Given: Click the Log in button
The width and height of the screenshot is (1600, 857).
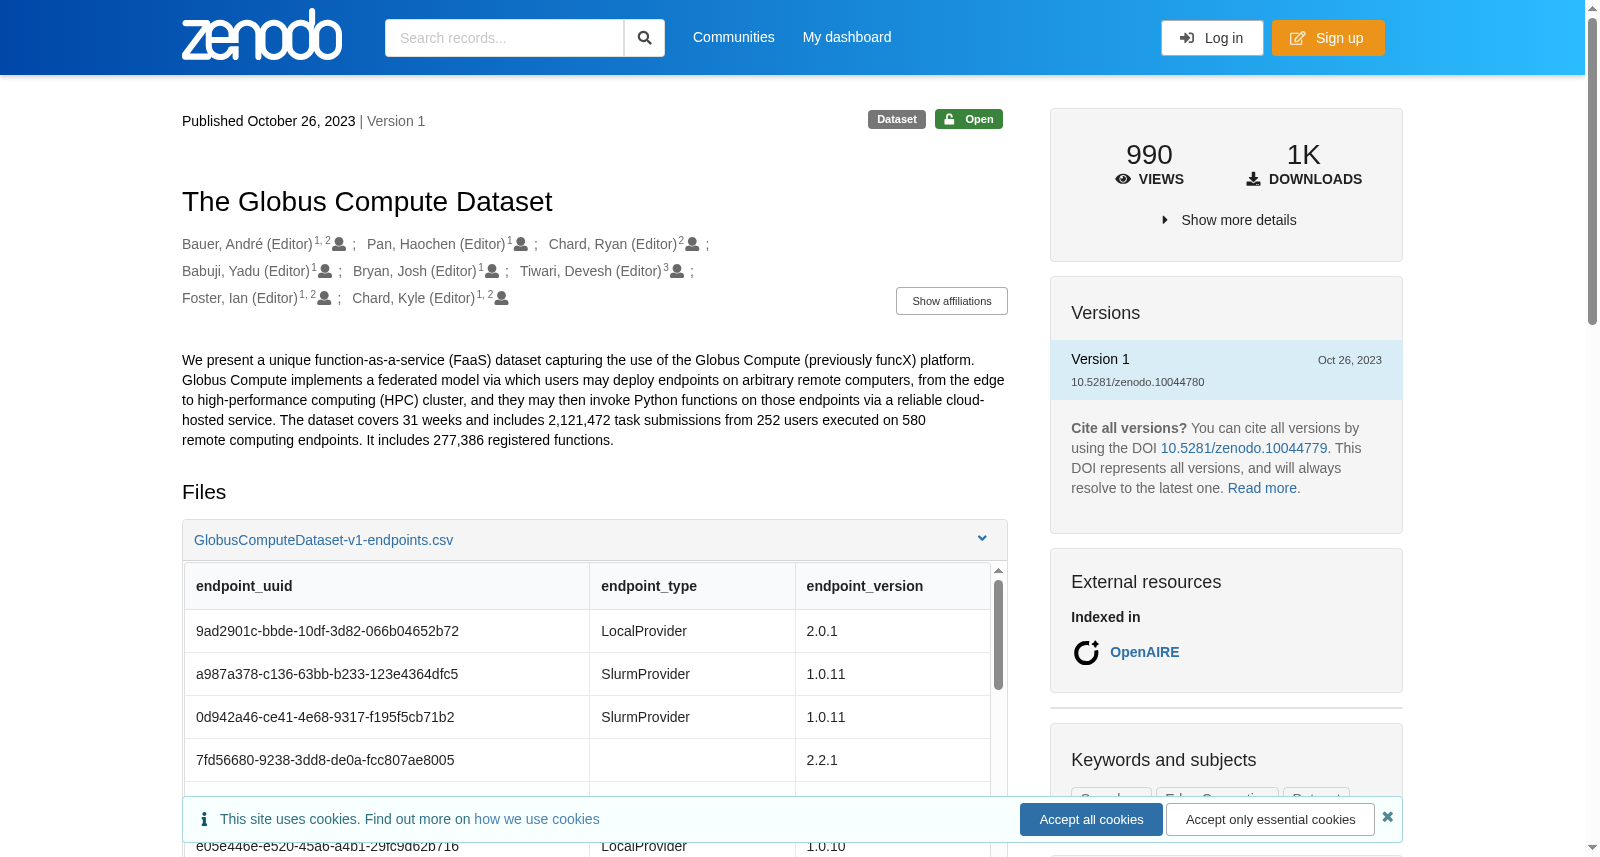Looking at the screenshot, I should click(1212, 38).
